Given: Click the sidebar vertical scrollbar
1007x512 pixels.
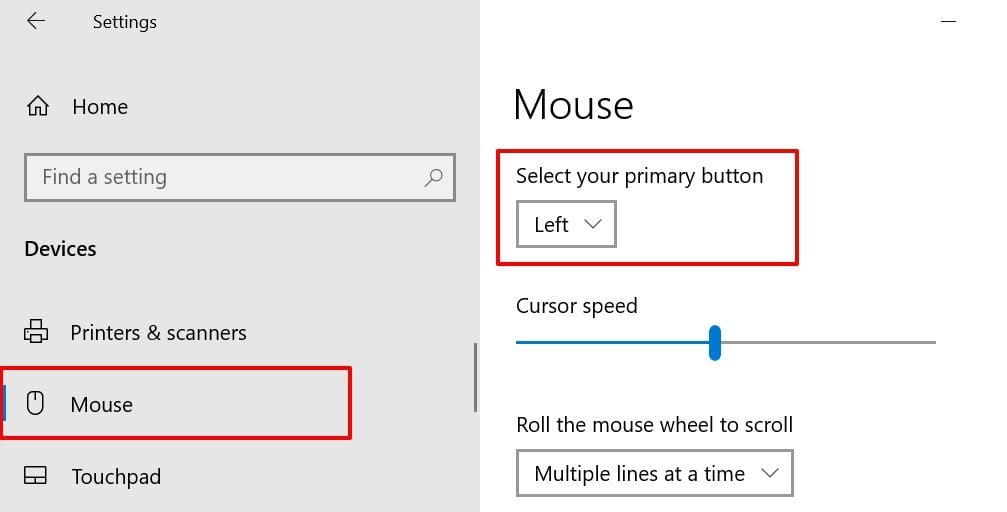Looking at the screenshot, I should [475, 377].
